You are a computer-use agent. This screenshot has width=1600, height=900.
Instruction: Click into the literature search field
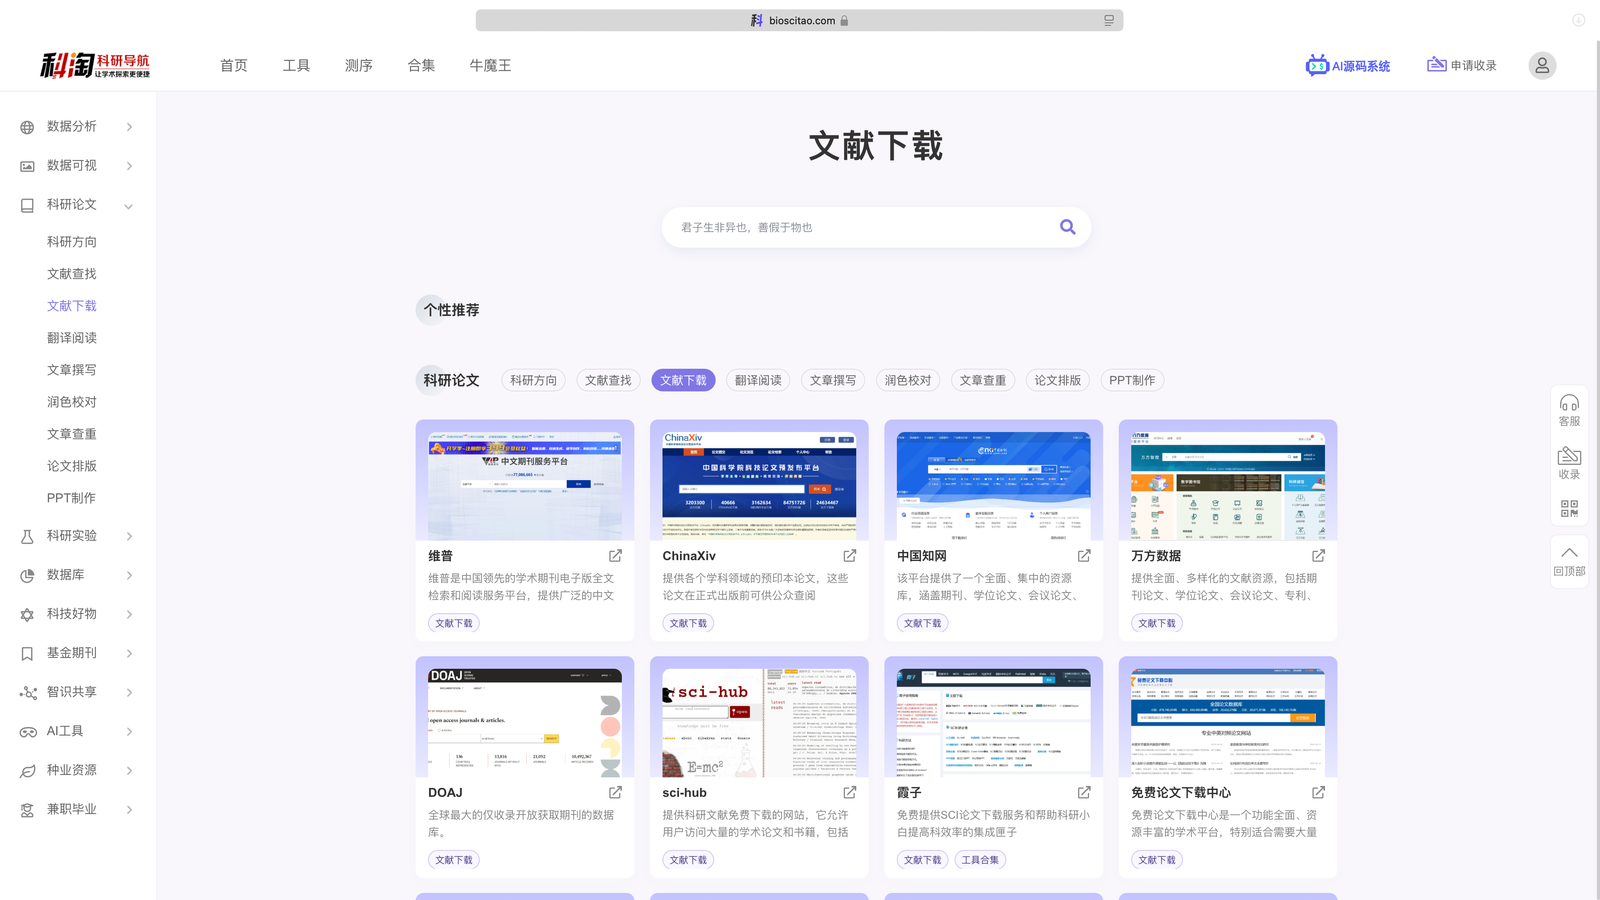click(x=860, y=227)
